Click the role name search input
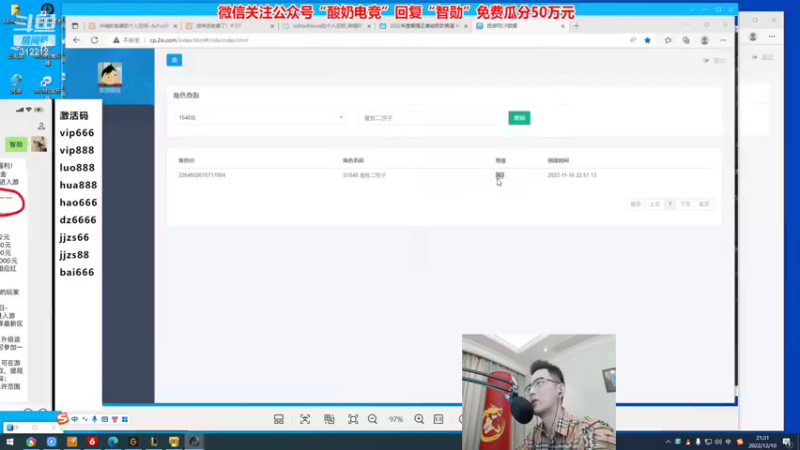 (x=430, y=118)
